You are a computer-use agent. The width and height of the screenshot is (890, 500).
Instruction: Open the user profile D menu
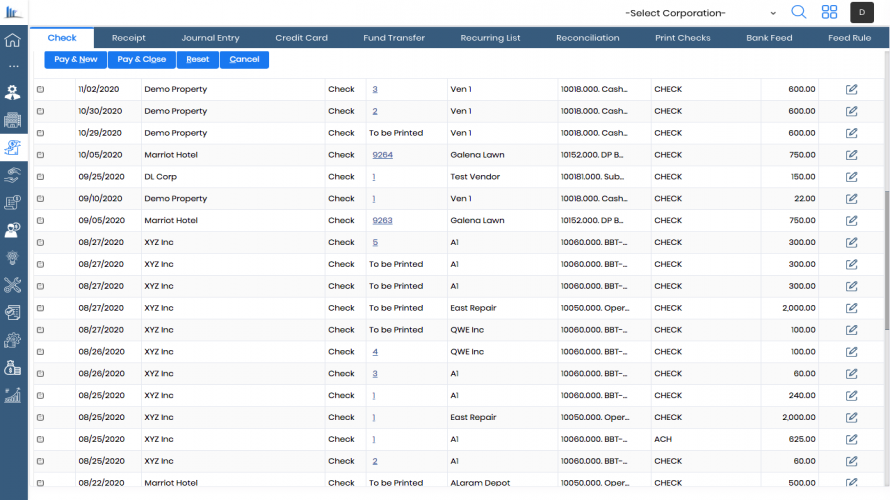tap(861, 13)
